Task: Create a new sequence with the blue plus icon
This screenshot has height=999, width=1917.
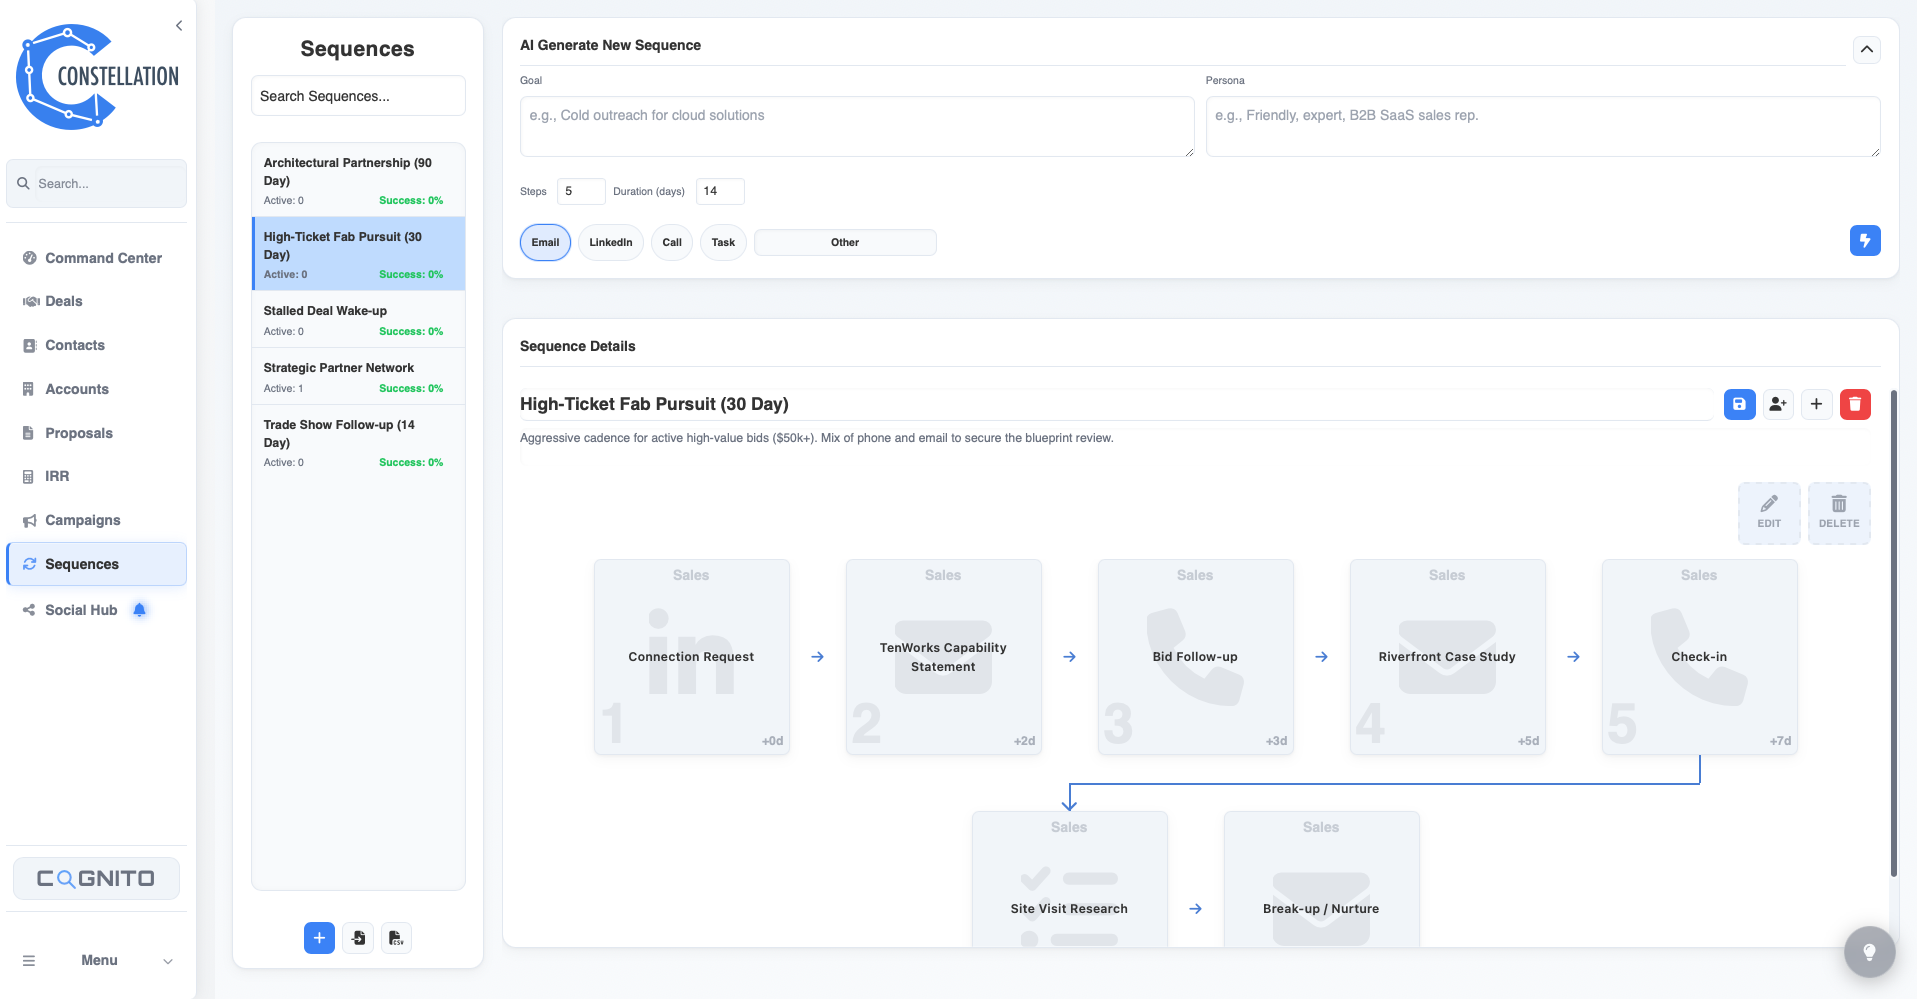Action: pos(319,937)
